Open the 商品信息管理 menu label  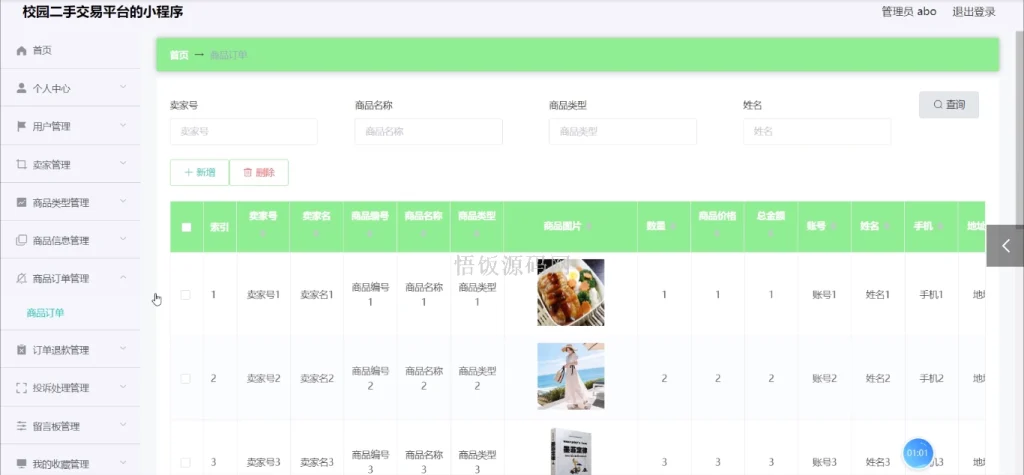pyautogui.click(x=61, y=241)
